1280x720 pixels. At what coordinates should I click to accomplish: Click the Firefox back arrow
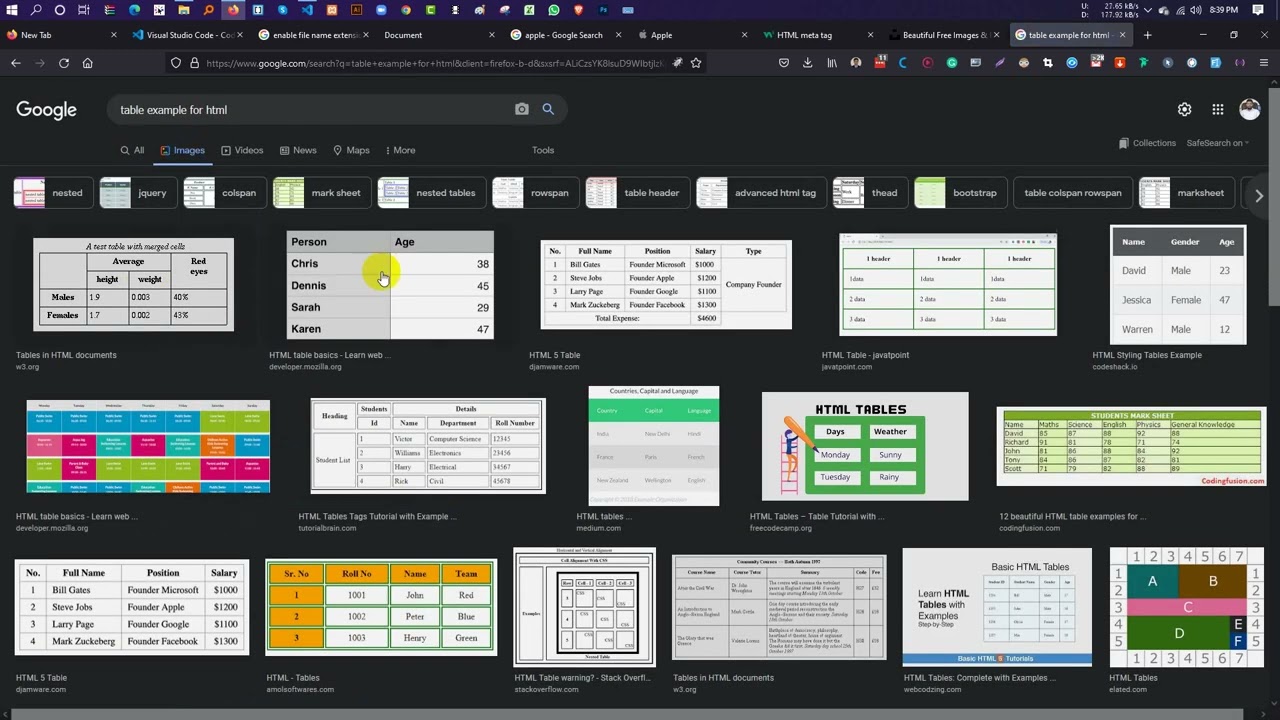16,63
